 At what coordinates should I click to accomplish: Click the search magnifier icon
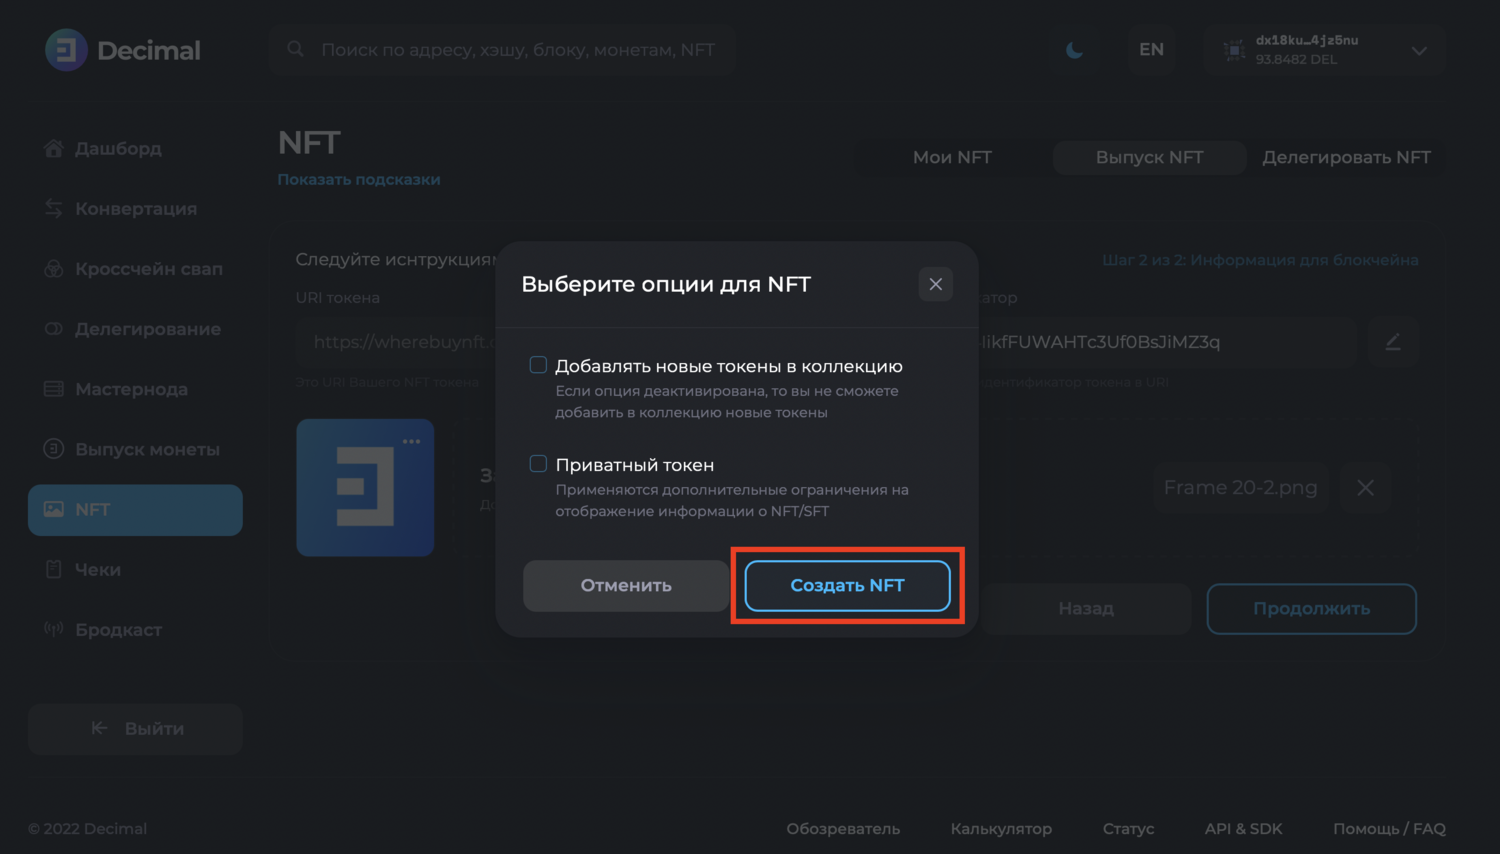(x=296, y=49)
